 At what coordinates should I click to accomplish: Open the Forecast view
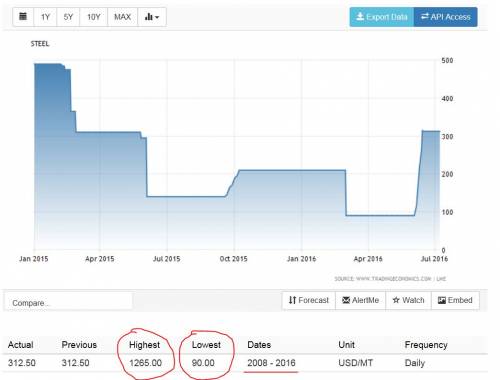click(x=309, y=300)
